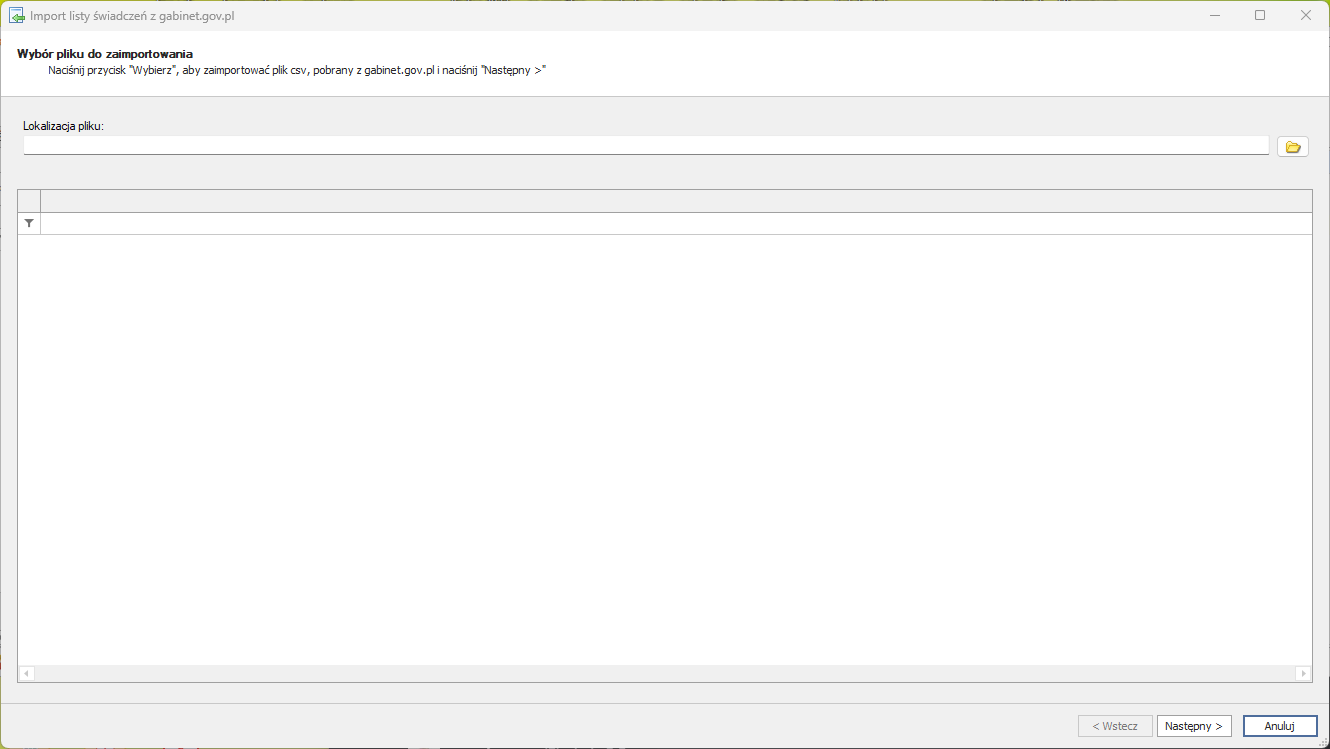Click the empty grid column header

[675, 201]
